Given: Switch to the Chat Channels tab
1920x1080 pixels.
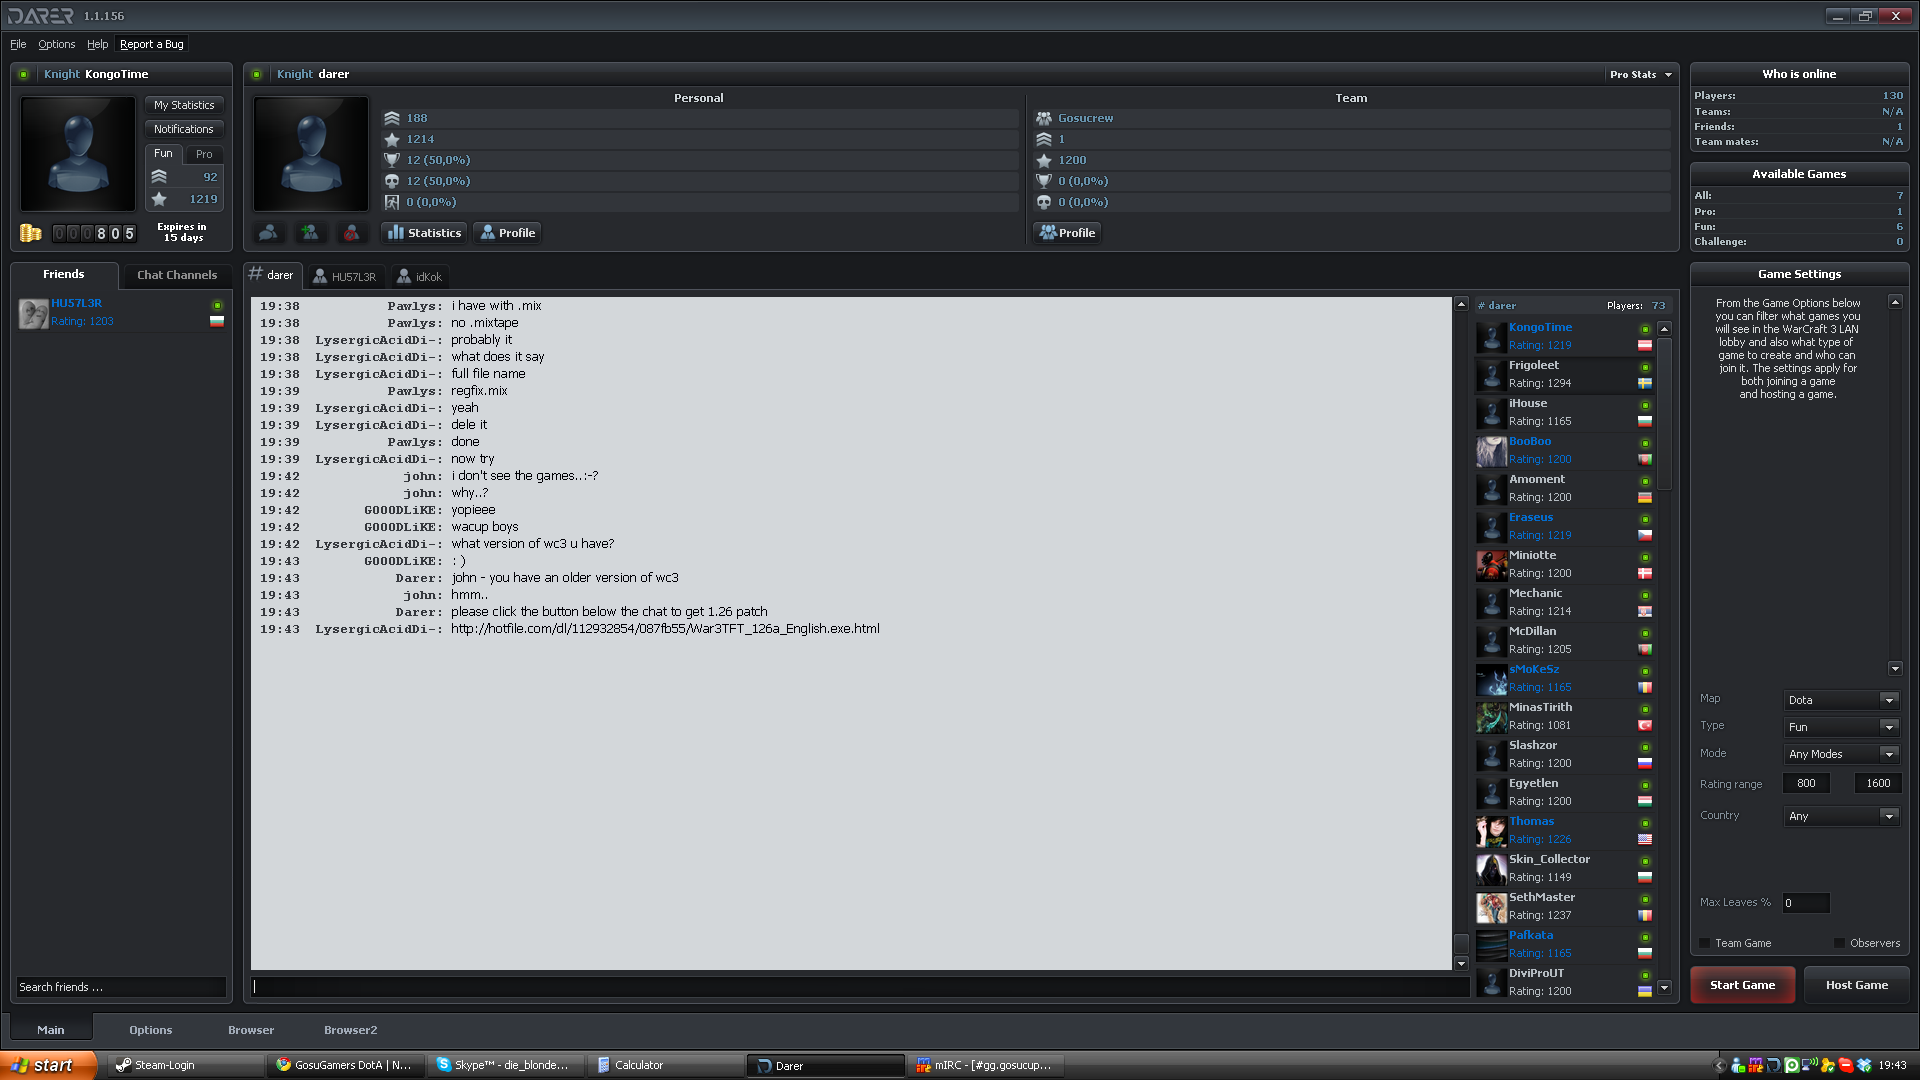Looking at the screenshot, I should click(176, 275).
